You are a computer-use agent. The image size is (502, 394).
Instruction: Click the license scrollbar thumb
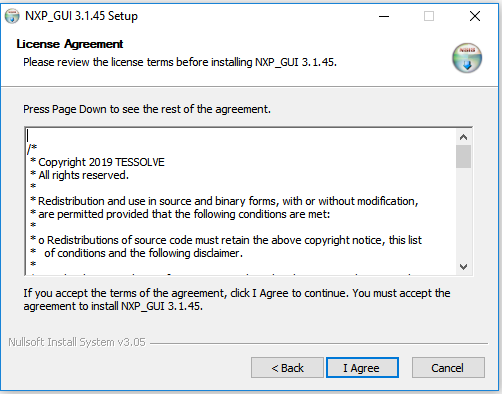tap(463, 156)
